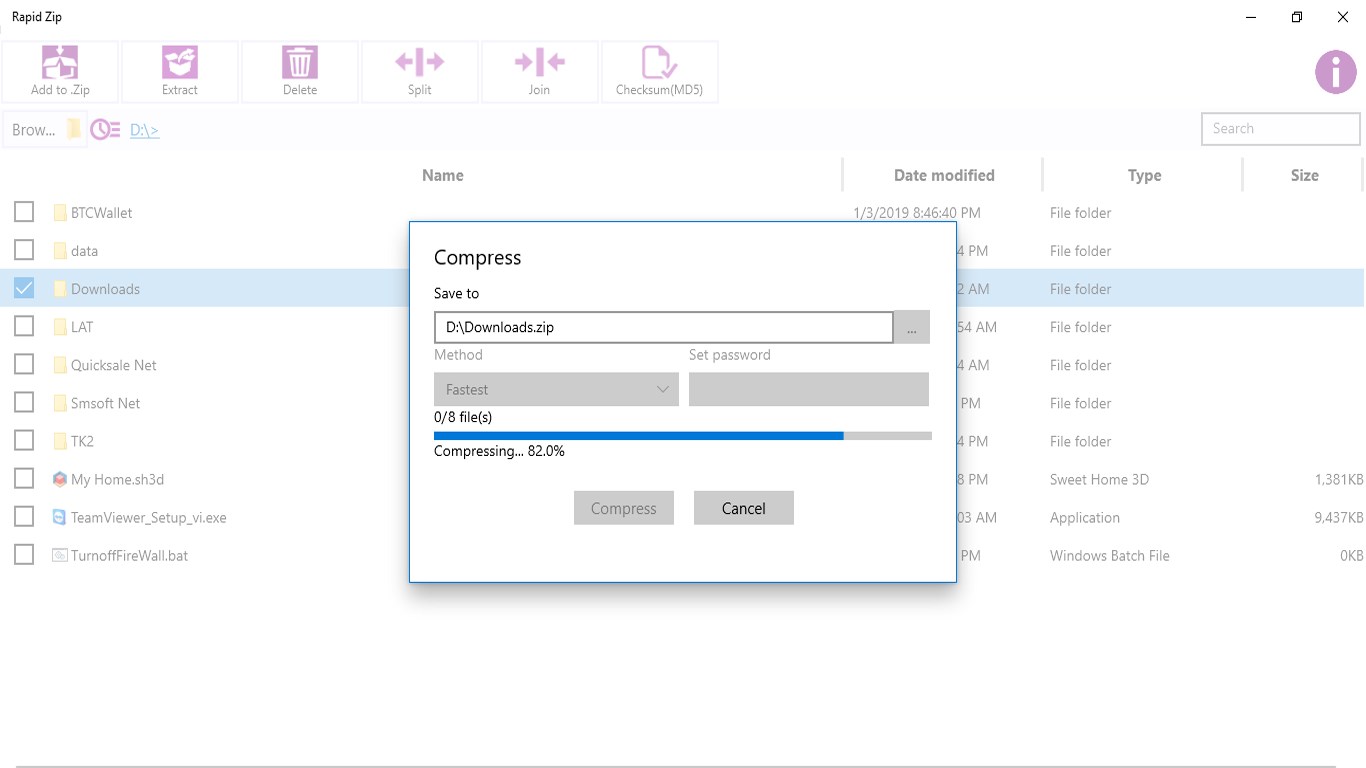
Task: Check the data folder checkbox
Action: tap(24, 250)
